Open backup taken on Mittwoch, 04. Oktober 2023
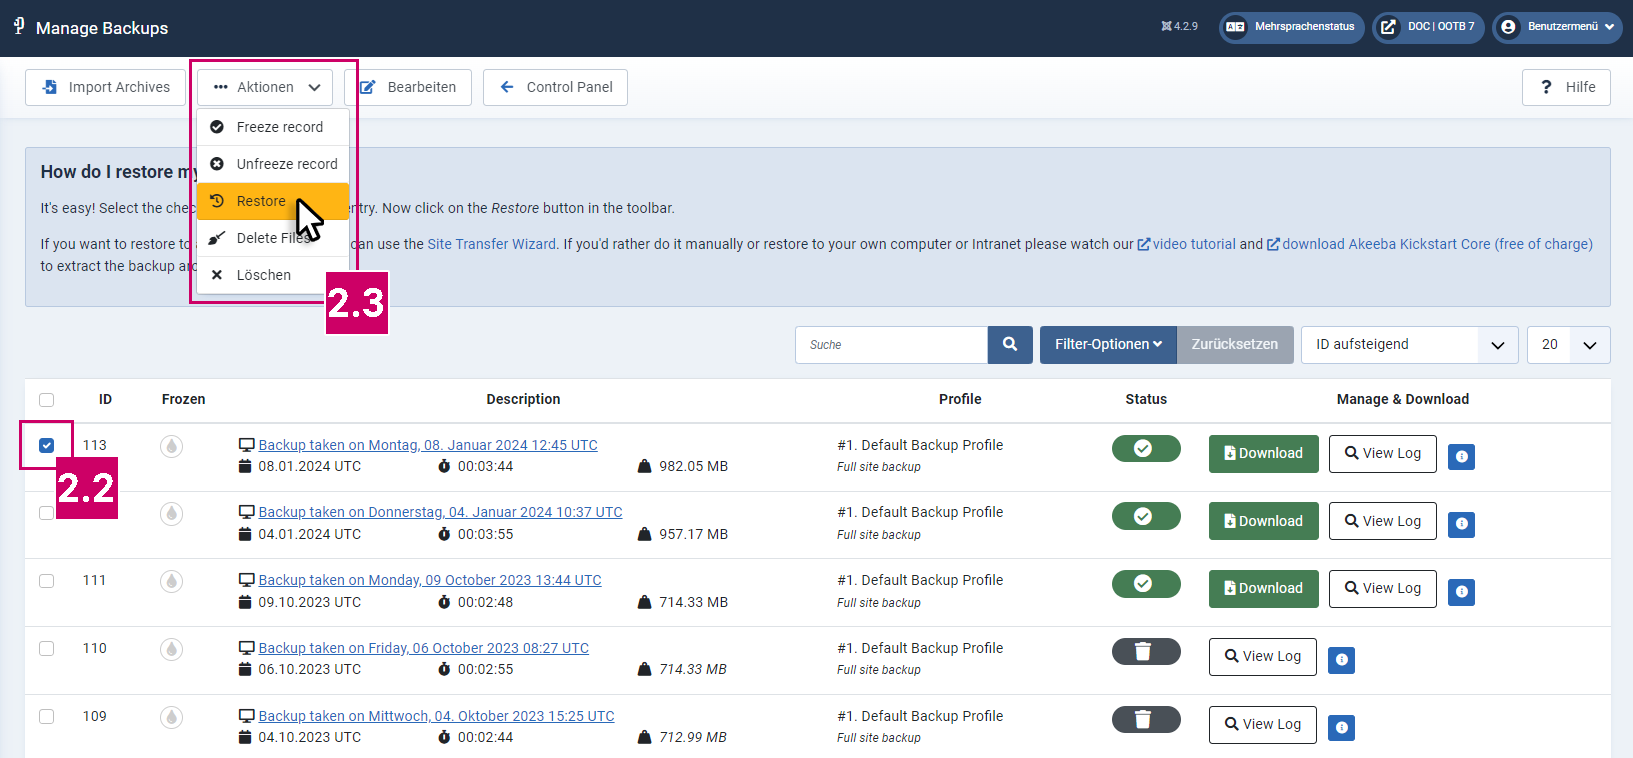The height and width of the screenshot is (758, 1633). (436, 716)
